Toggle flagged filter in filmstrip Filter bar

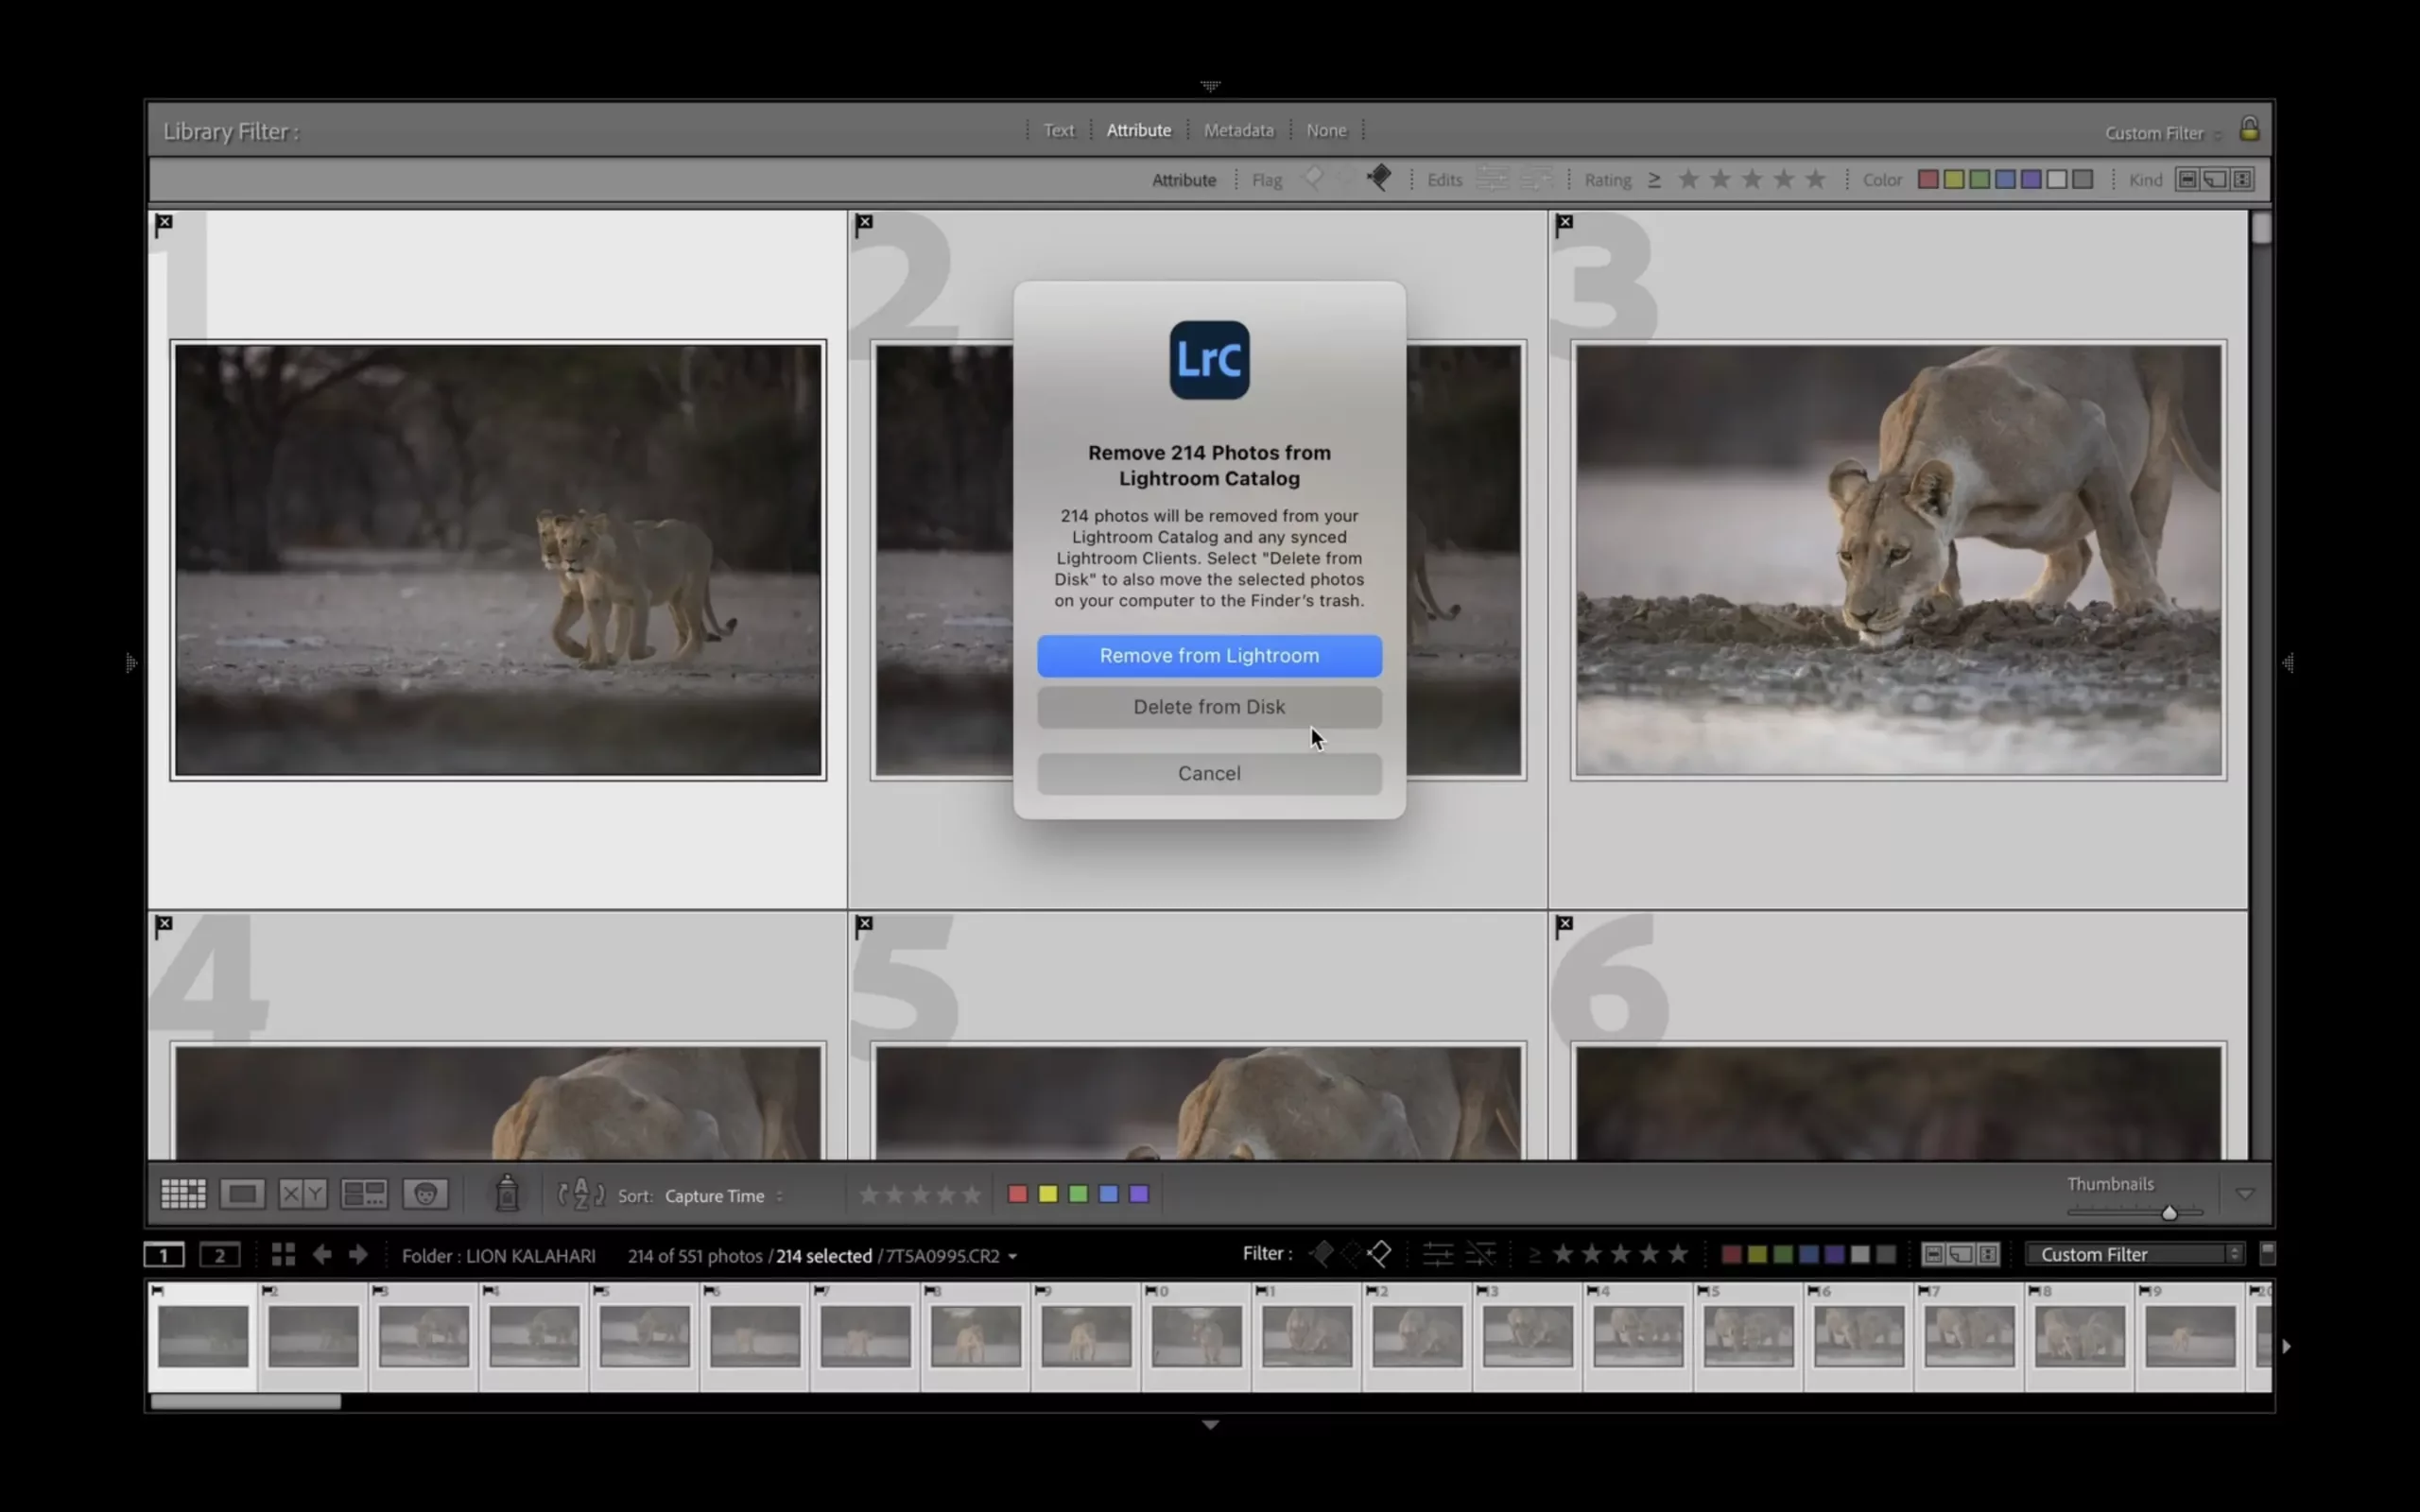(x=1321, y=1254)
